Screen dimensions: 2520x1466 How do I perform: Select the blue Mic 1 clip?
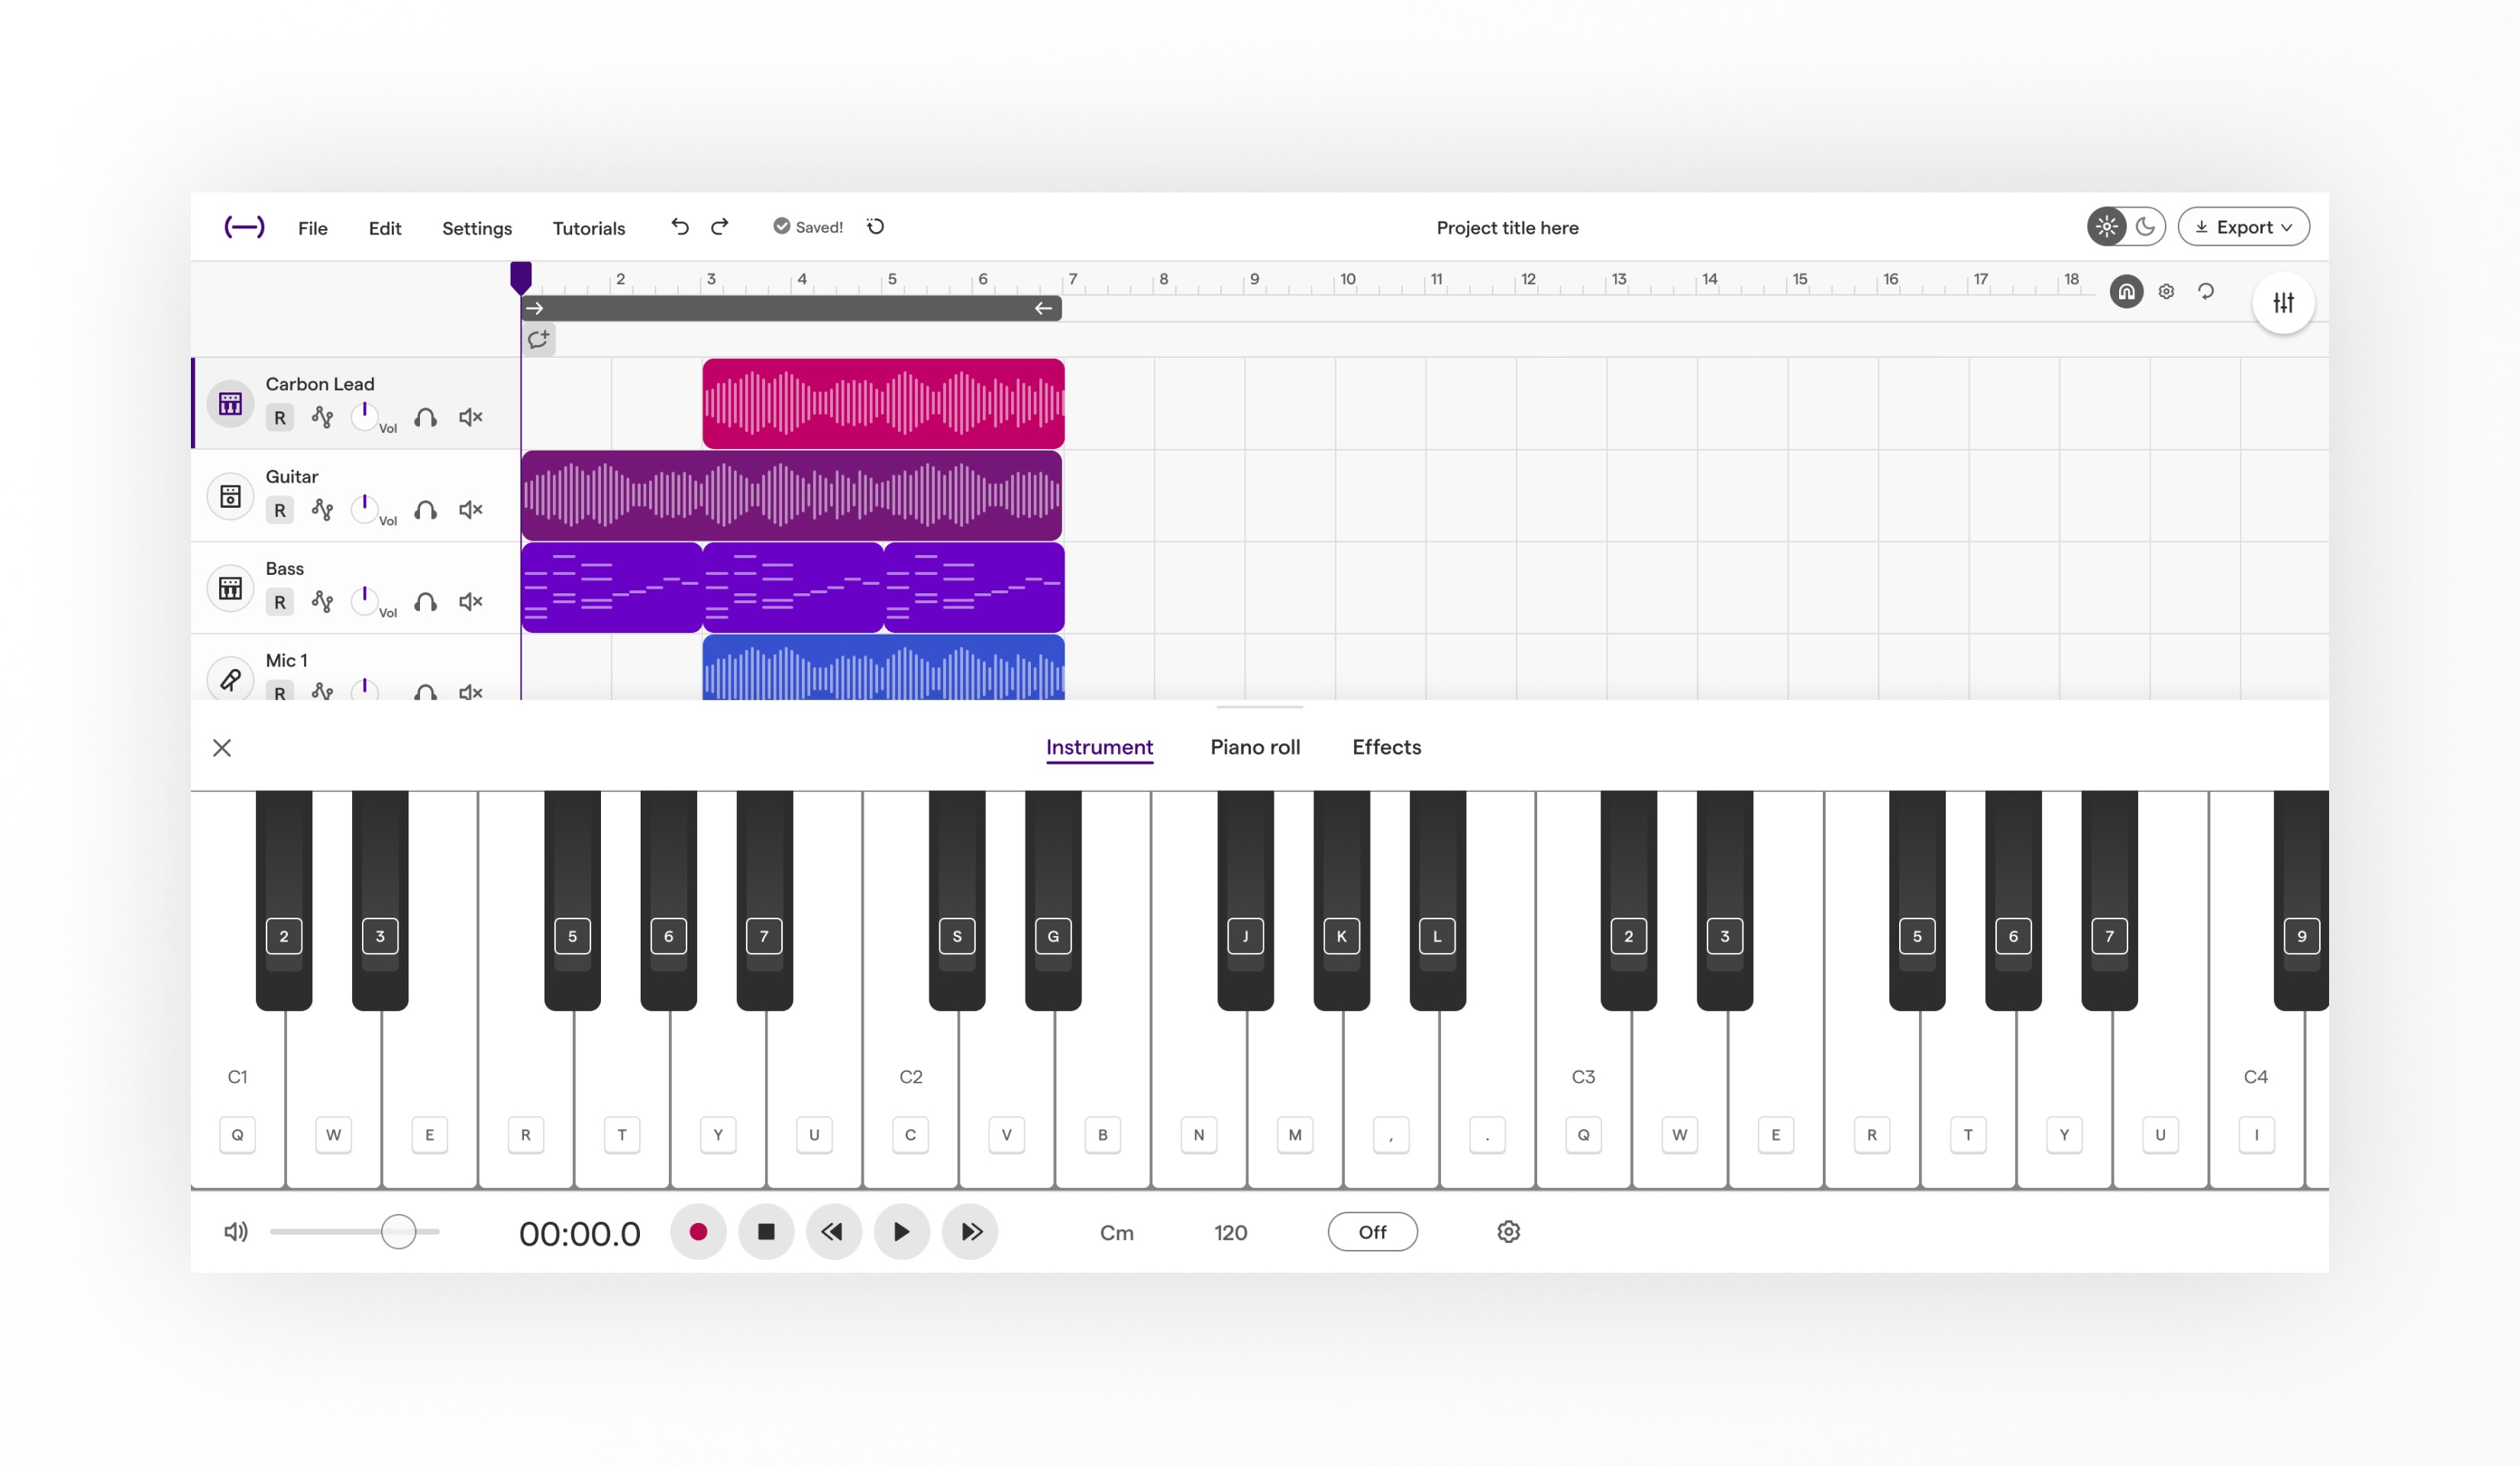tap(883, 668)
